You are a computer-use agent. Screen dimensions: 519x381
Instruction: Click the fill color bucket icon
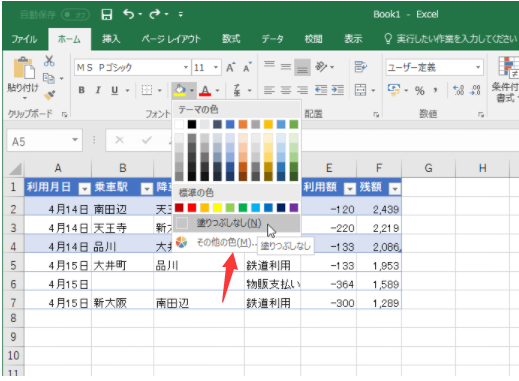(x=180, y=90)
